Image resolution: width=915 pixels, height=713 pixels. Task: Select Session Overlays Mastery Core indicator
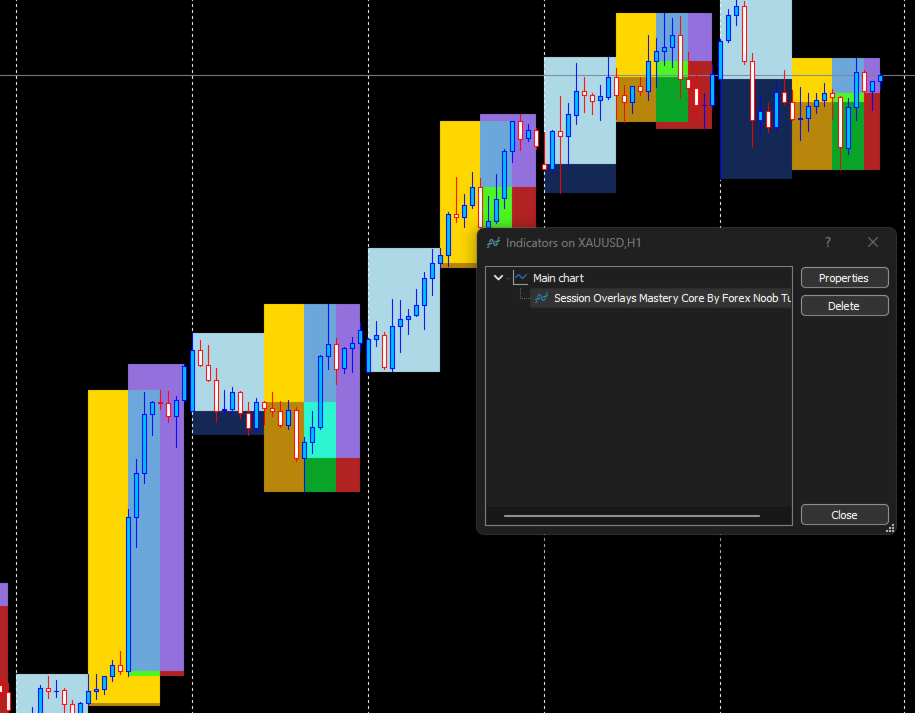661,298
